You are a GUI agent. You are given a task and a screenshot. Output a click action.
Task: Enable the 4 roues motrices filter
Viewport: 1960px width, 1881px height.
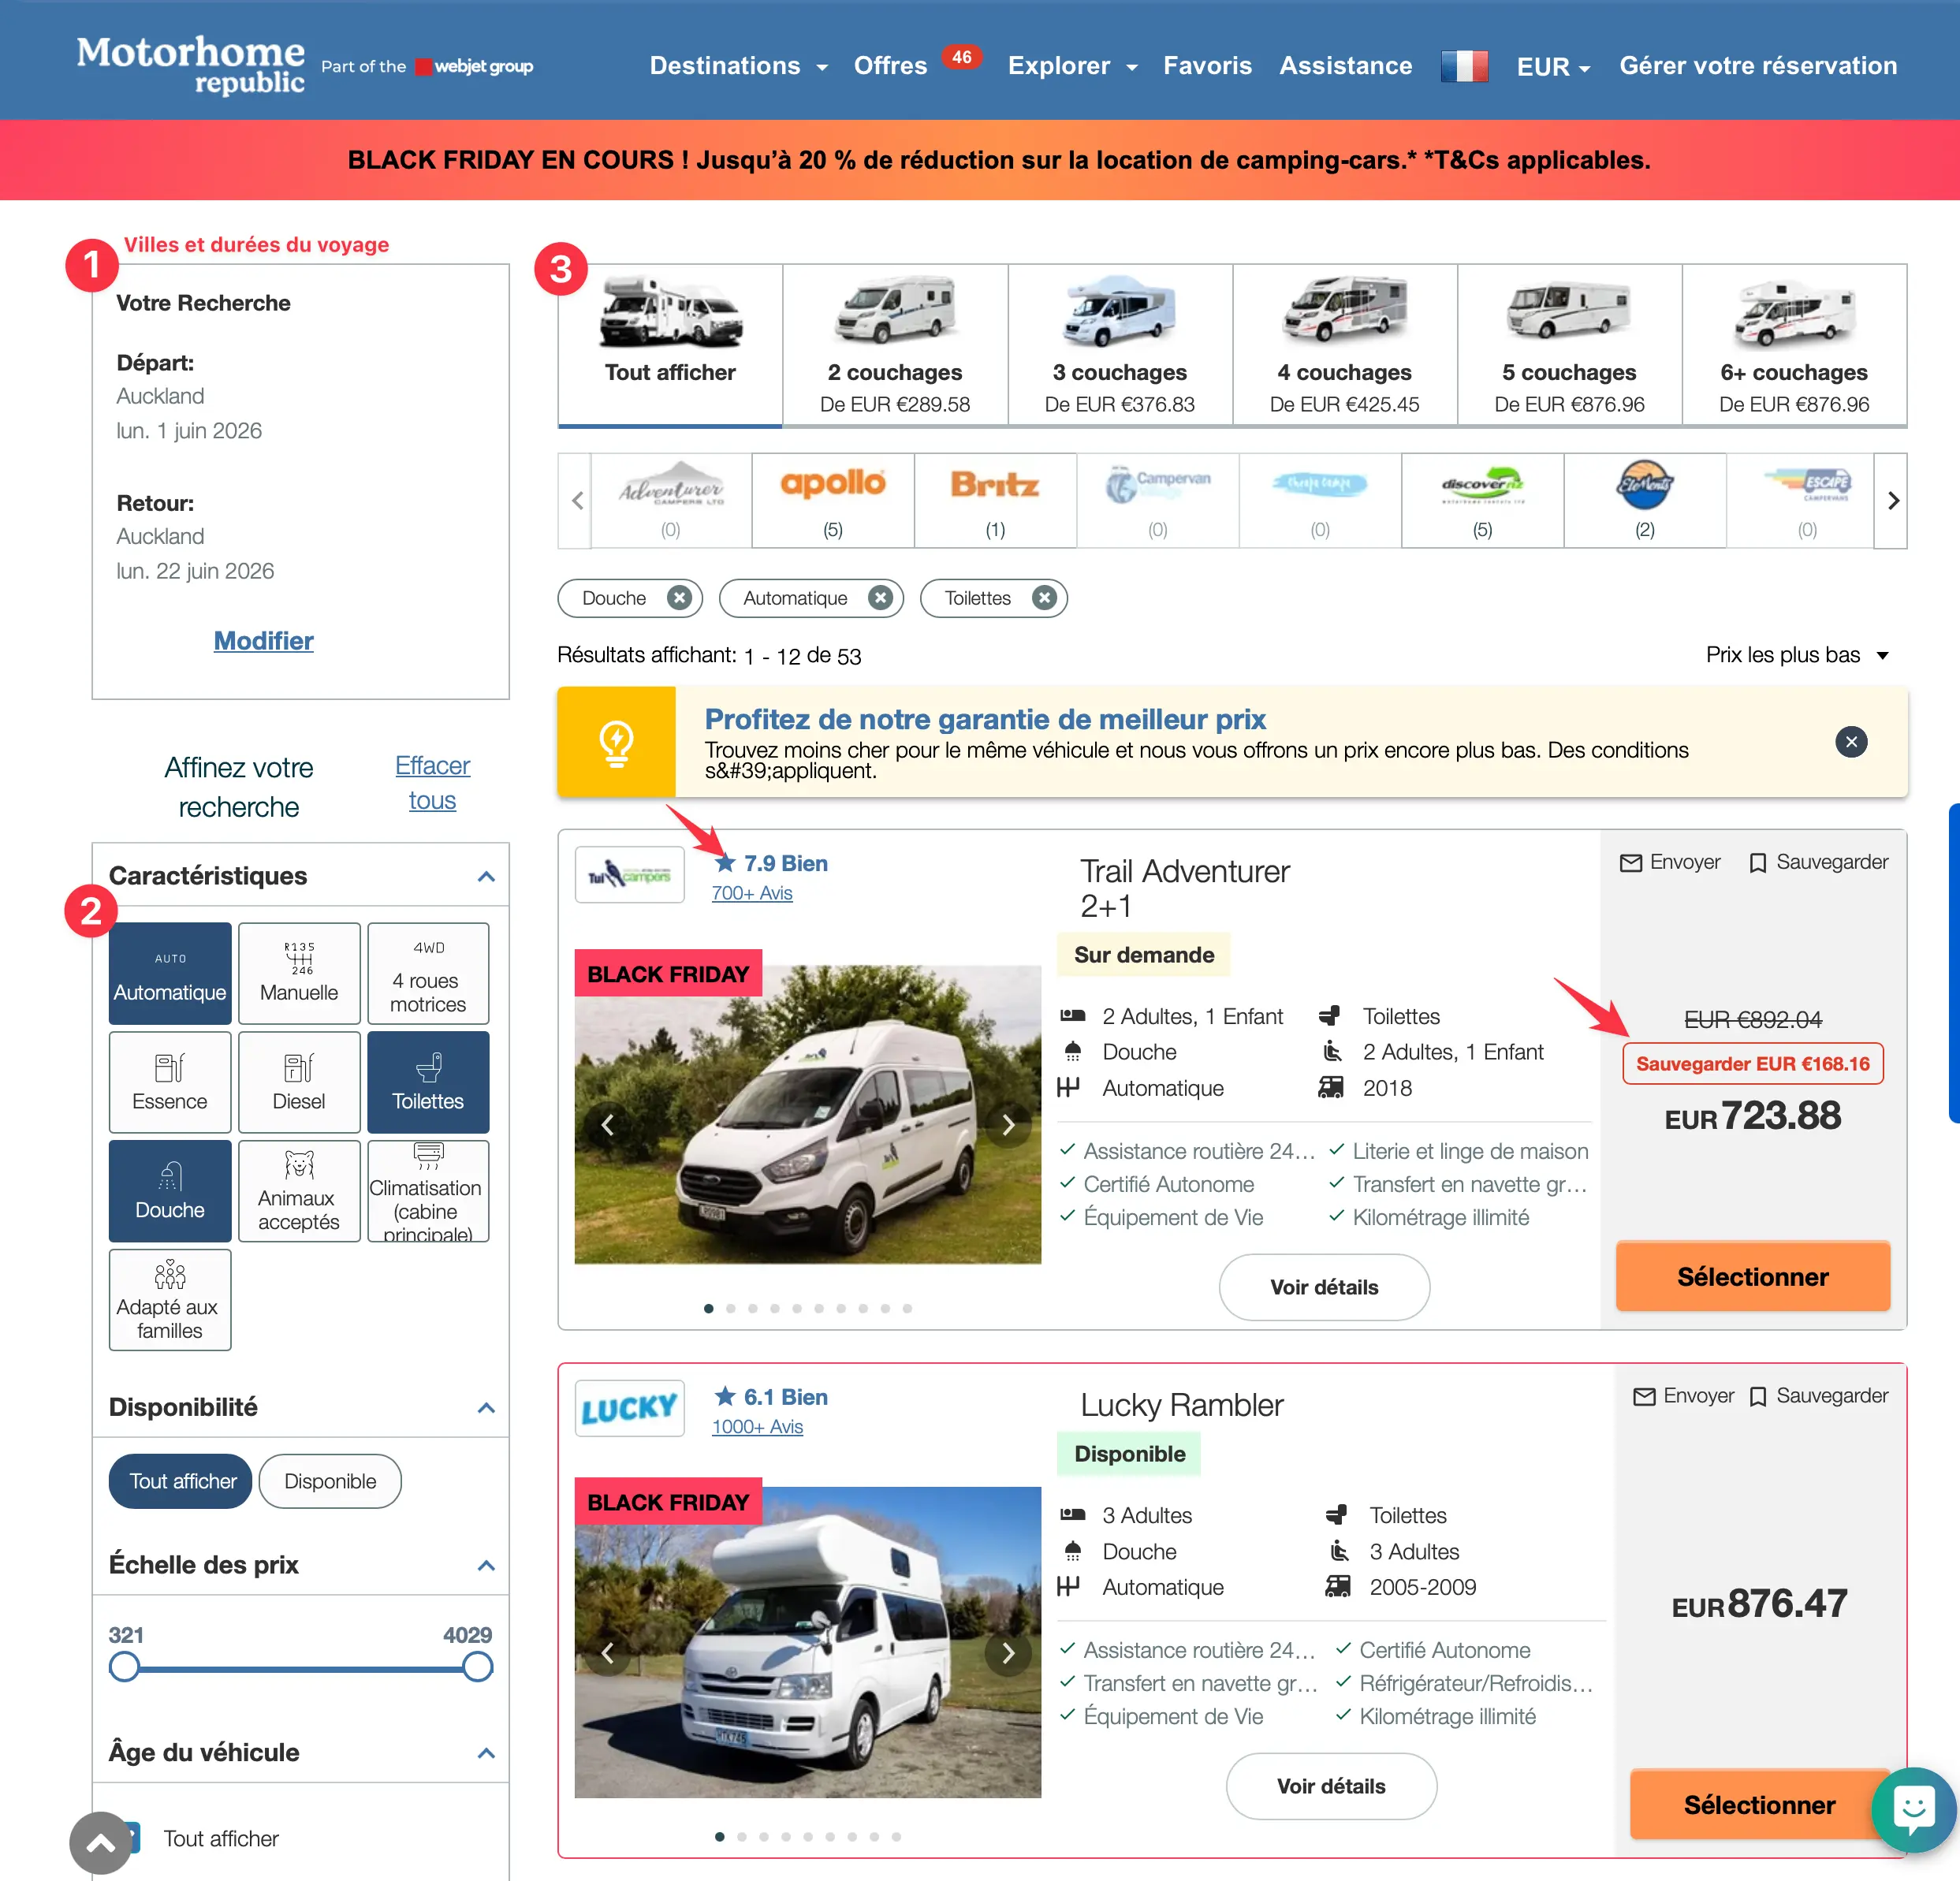tap(427, 973)
